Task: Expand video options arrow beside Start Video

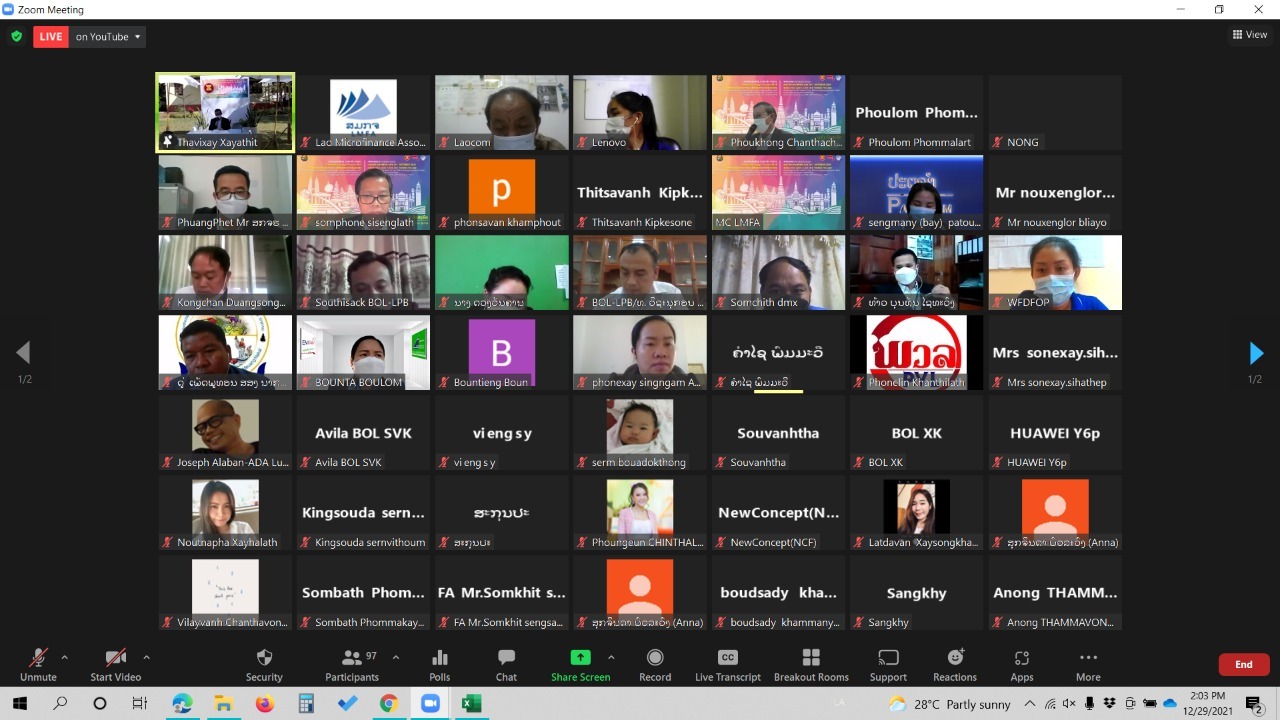Action: click(146, 657)
